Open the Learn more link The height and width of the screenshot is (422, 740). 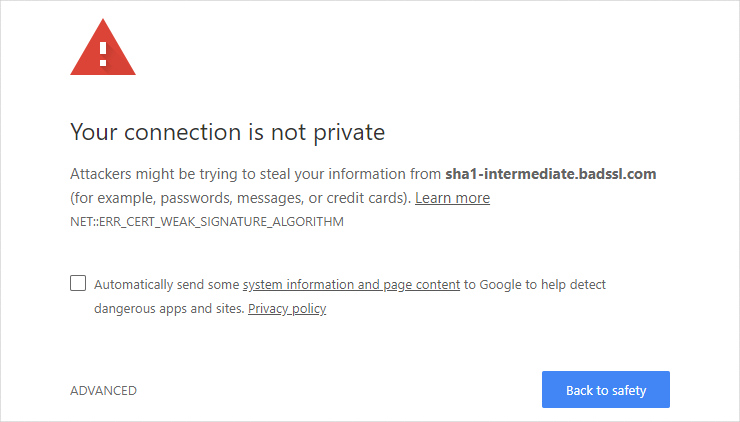[452, 198]
